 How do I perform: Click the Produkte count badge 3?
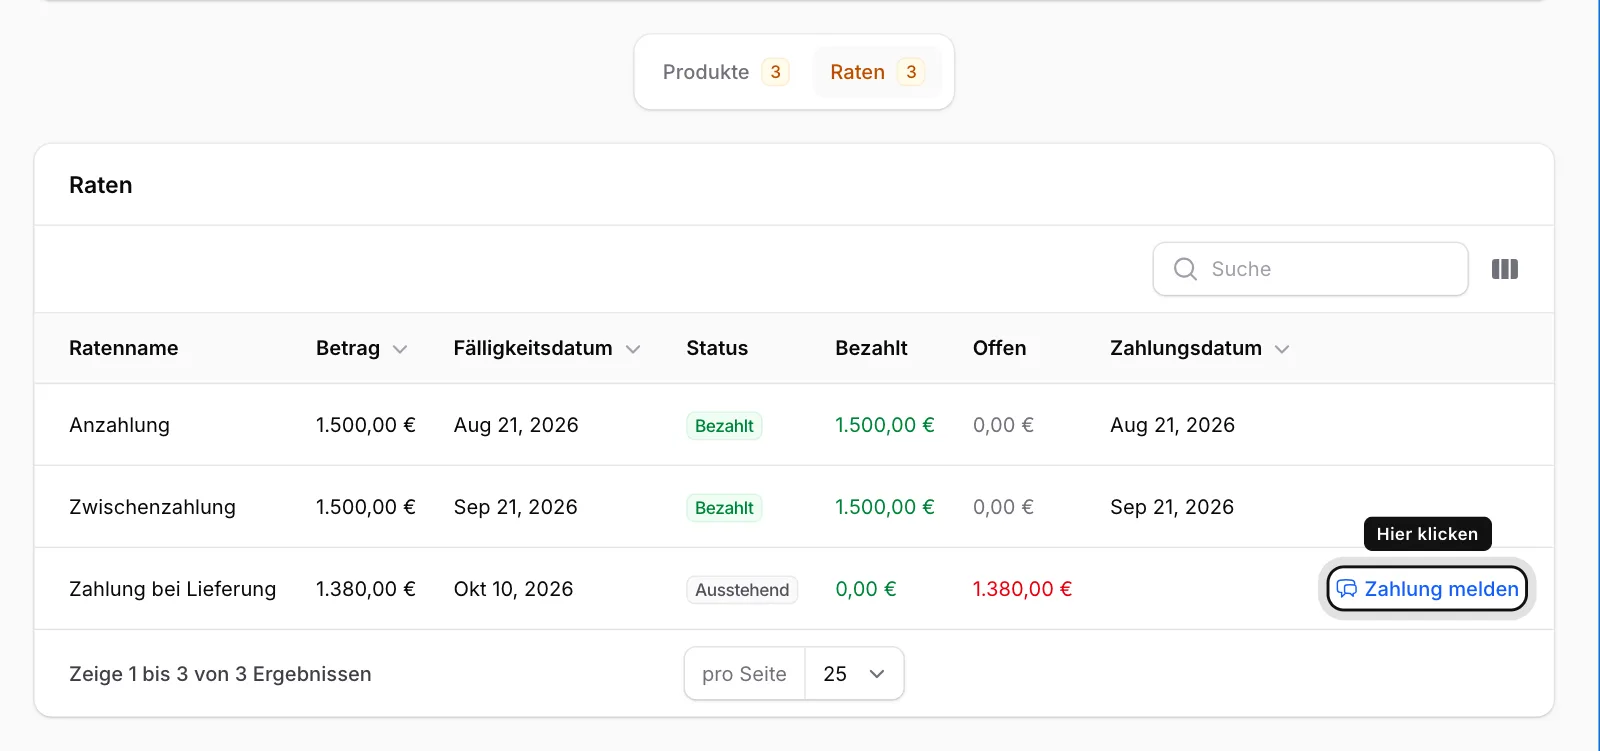(775, 72)
